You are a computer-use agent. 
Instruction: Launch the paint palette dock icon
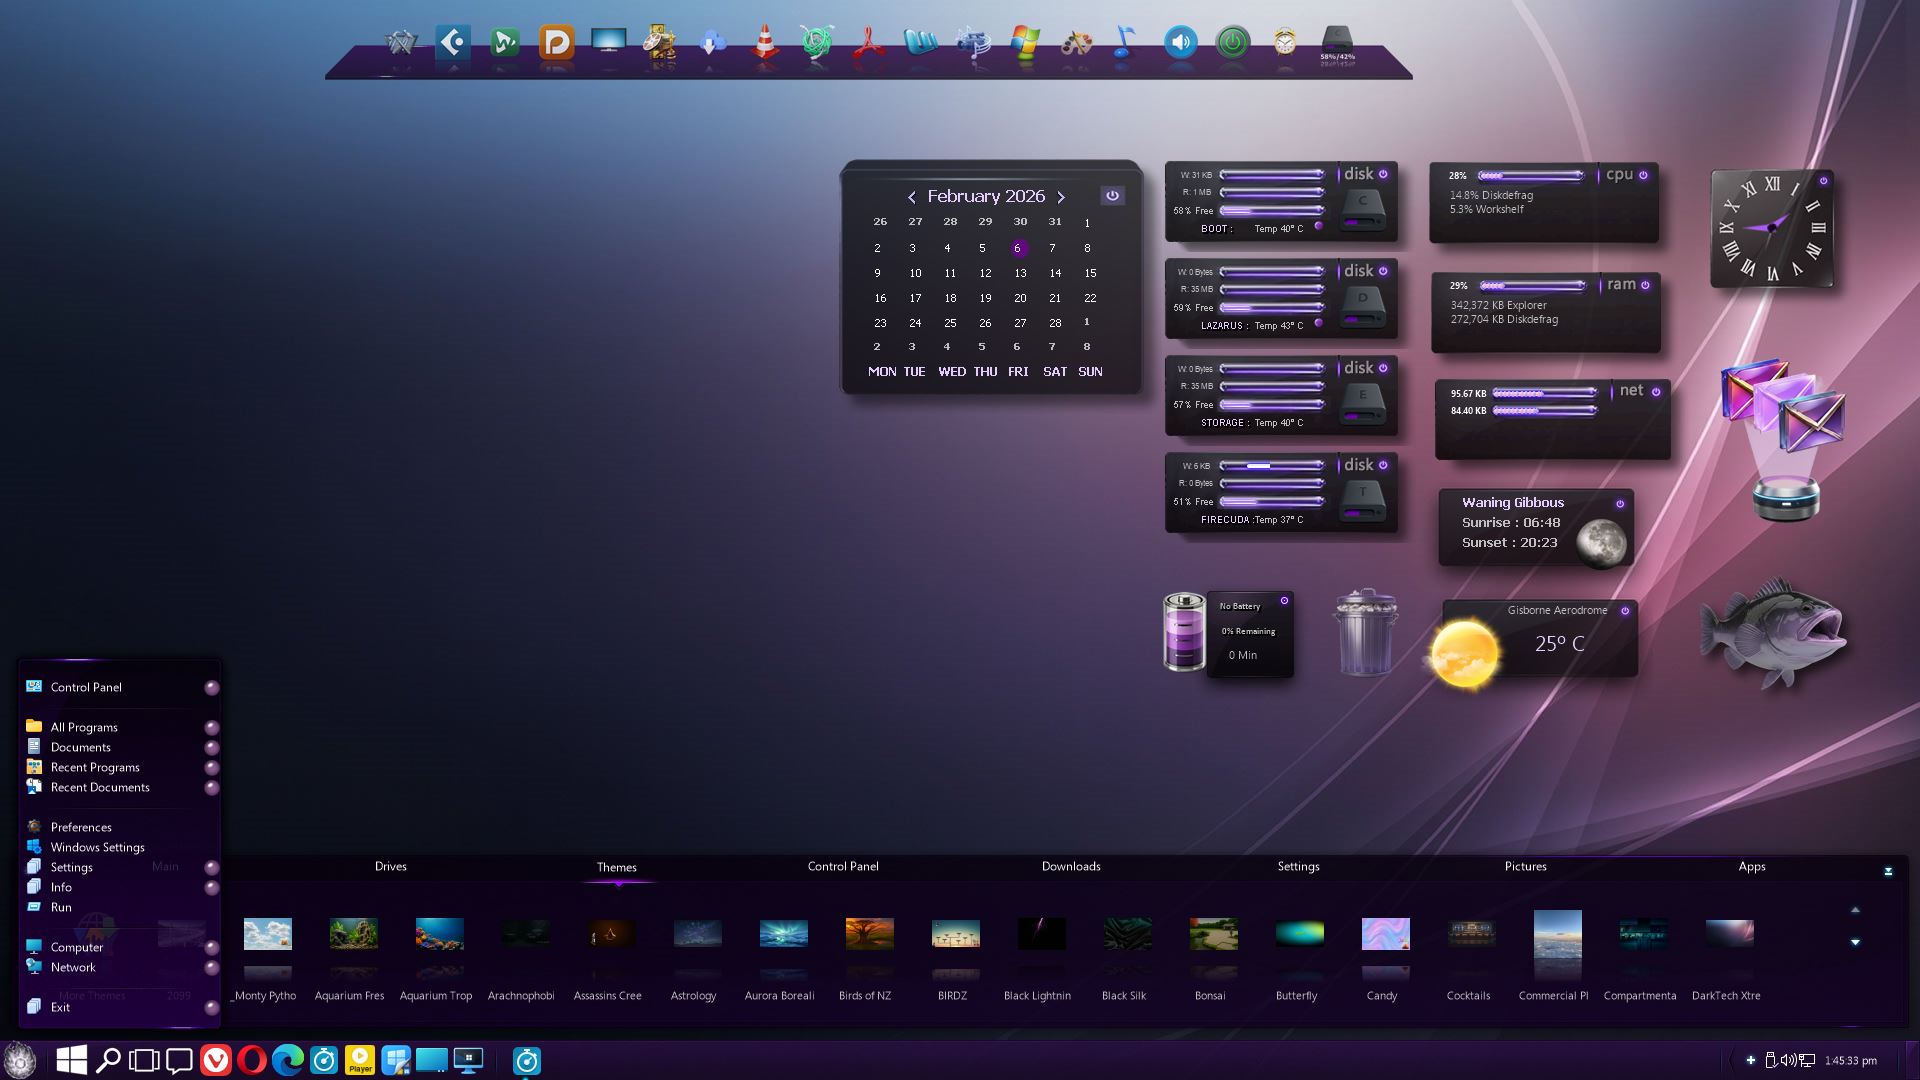coord(1076,44)
